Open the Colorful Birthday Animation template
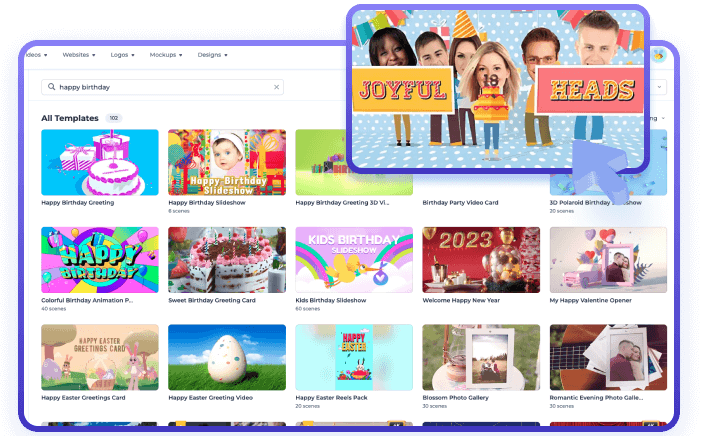The width and height of the screenshot is (720, 436). (x=99, y=259)
